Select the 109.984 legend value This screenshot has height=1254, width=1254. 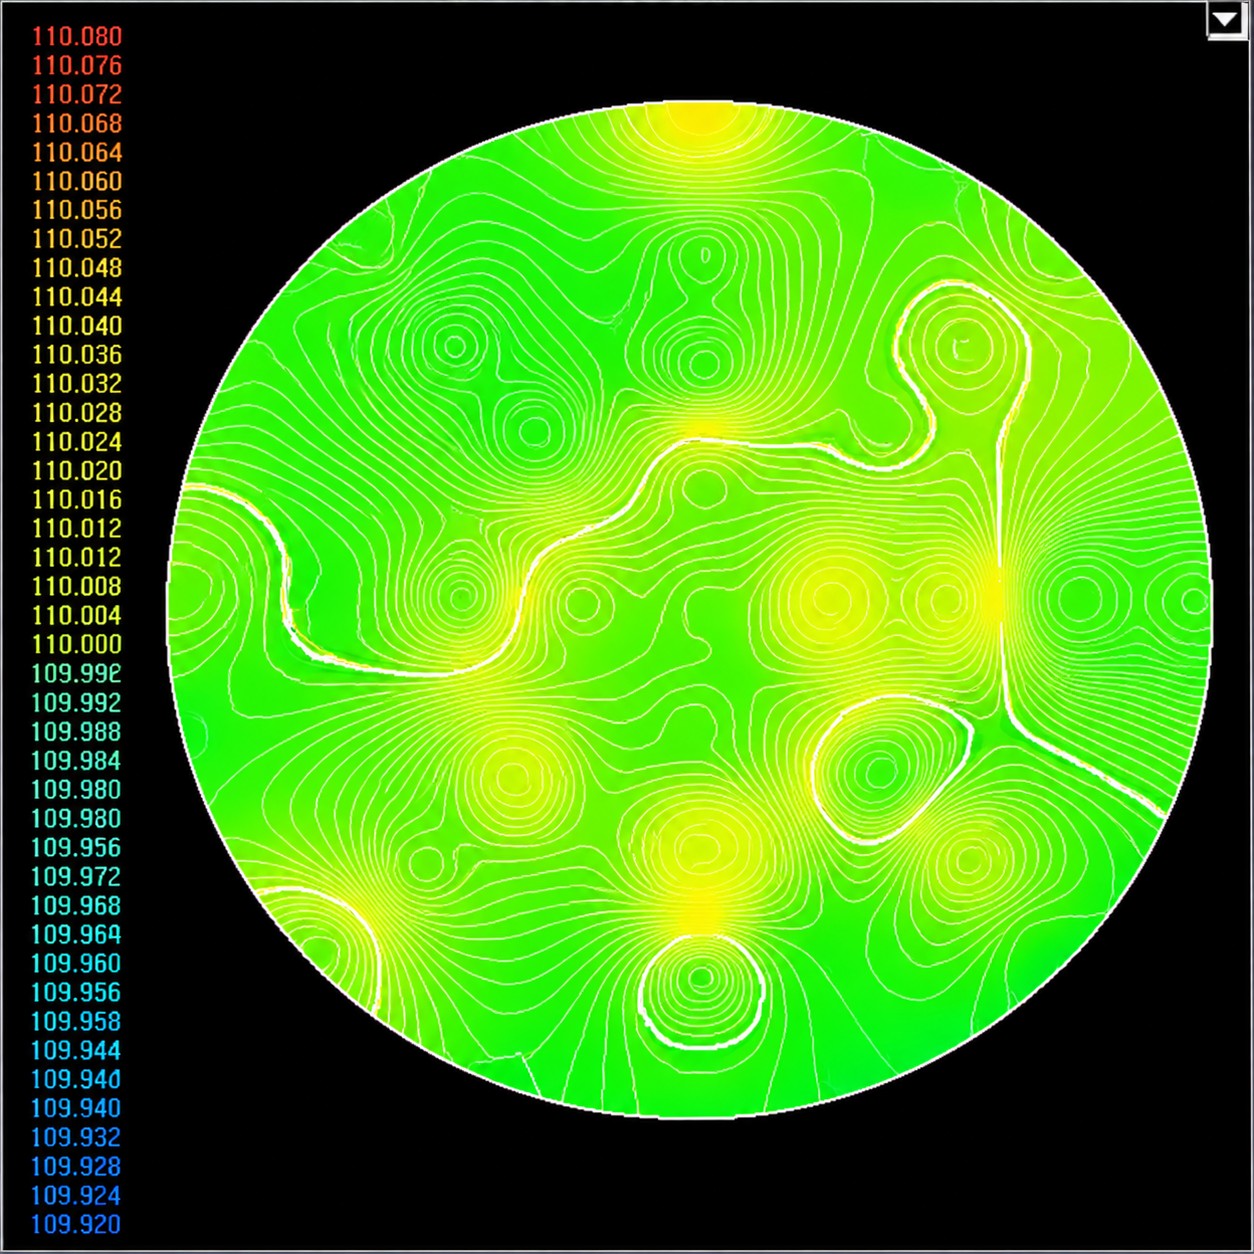coord(77,761)
